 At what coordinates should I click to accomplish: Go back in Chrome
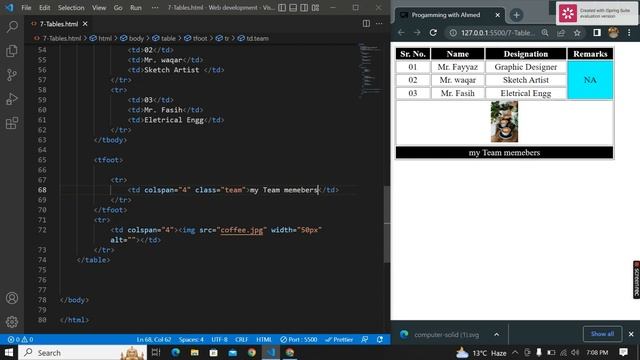click(x=401, y=33)
